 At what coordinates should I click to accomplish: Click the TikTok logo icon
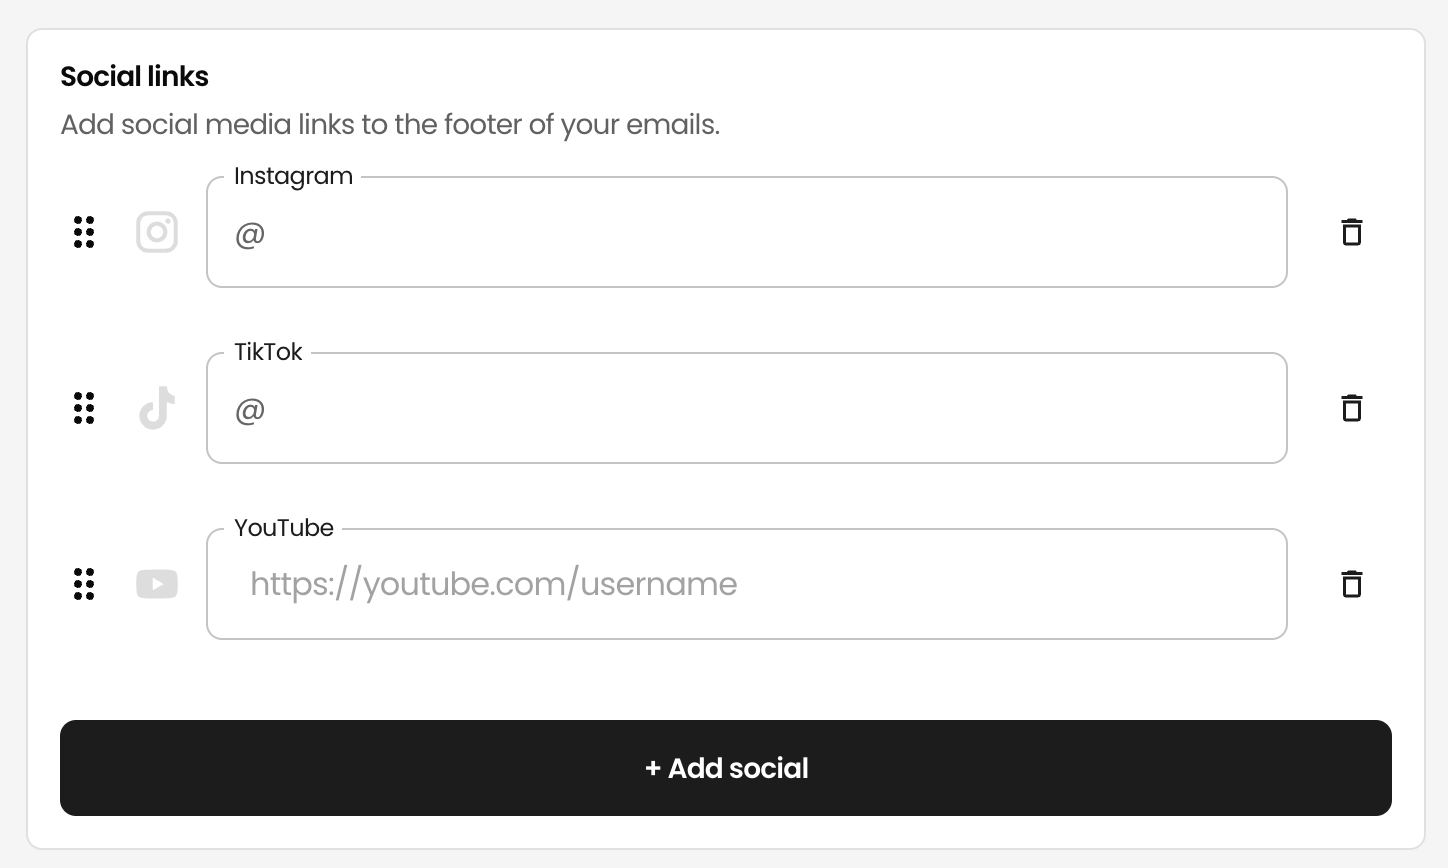[x=157, y=408]
